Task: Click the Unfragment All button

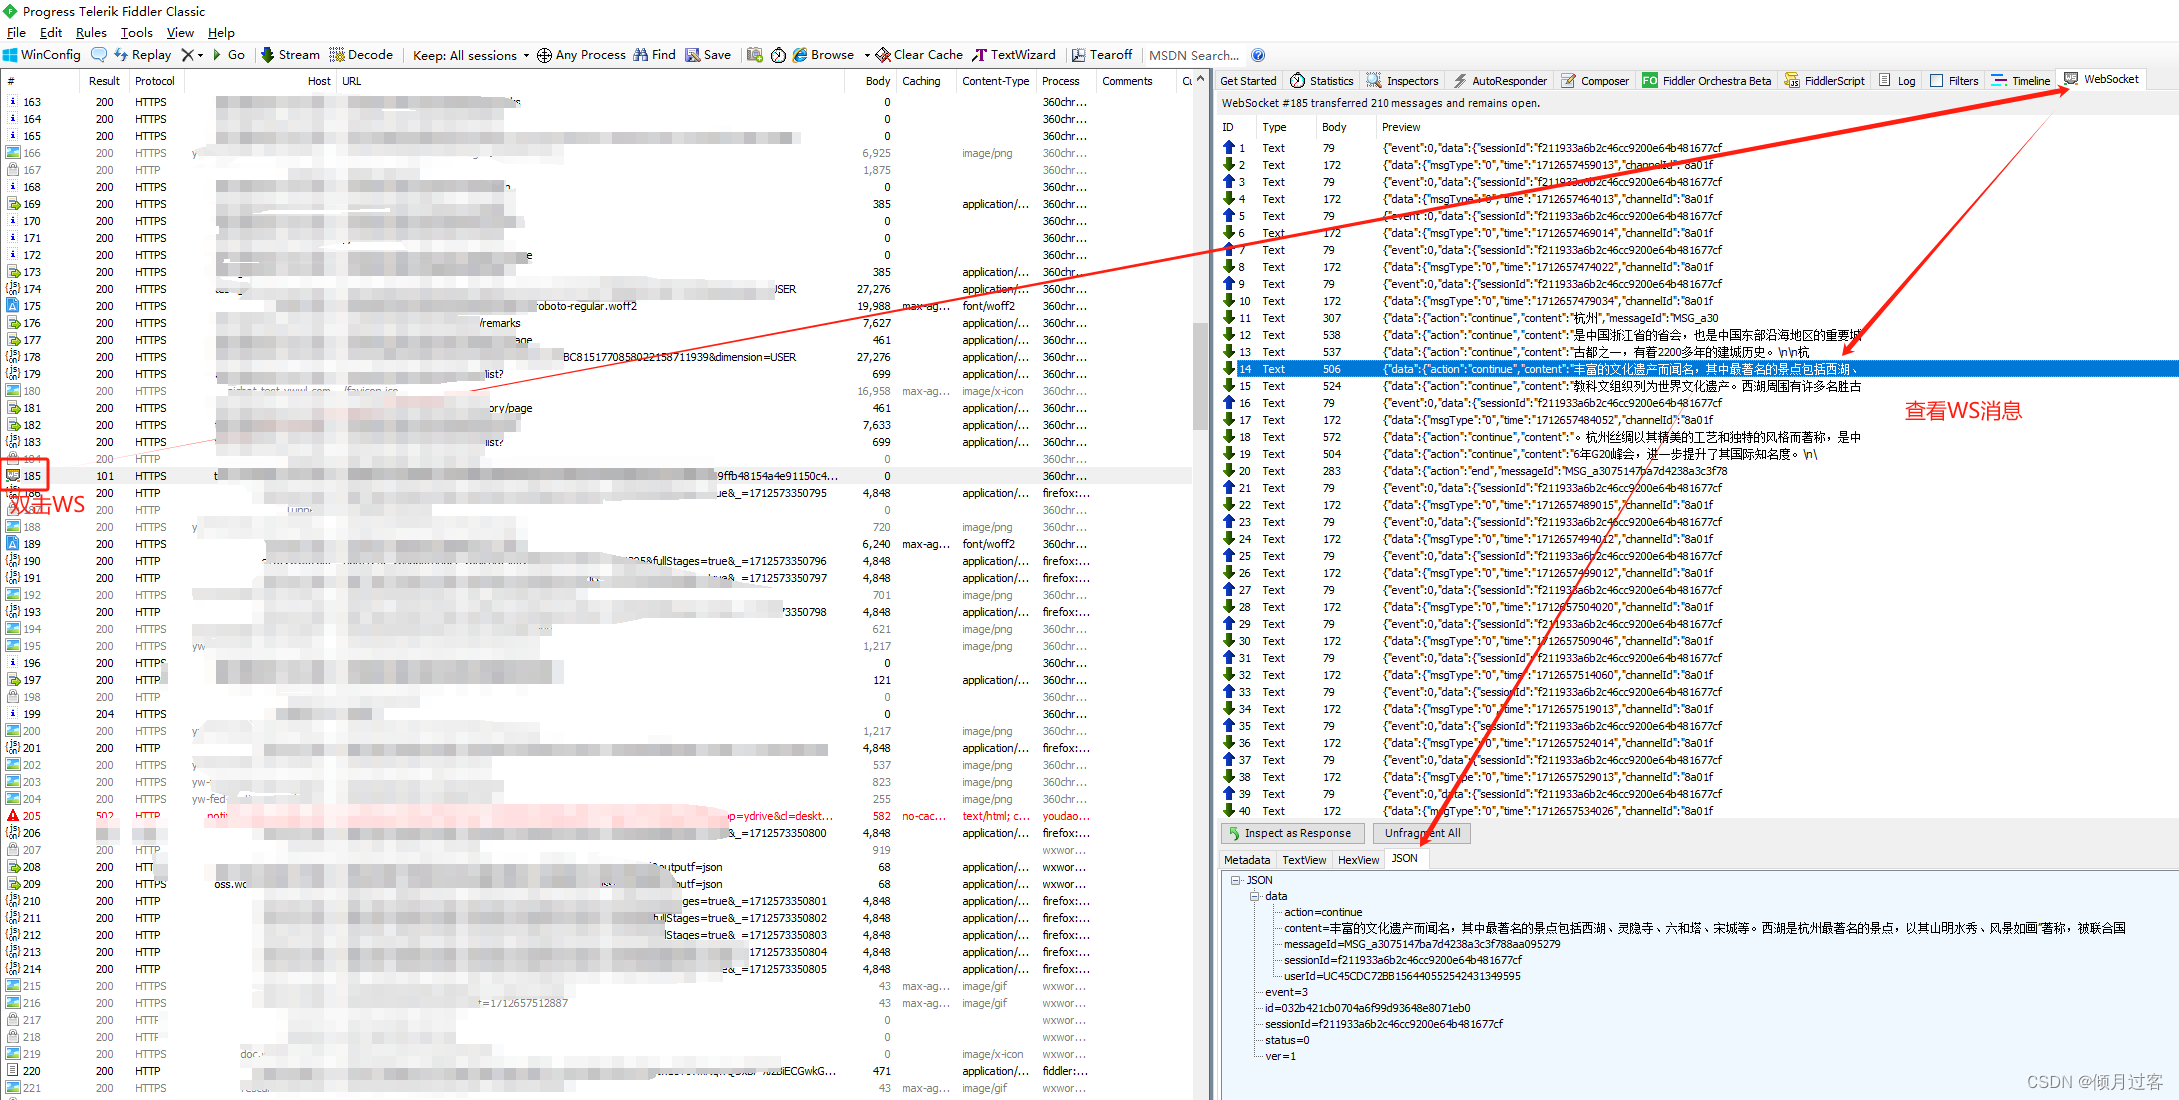Action: (1421, 833)
